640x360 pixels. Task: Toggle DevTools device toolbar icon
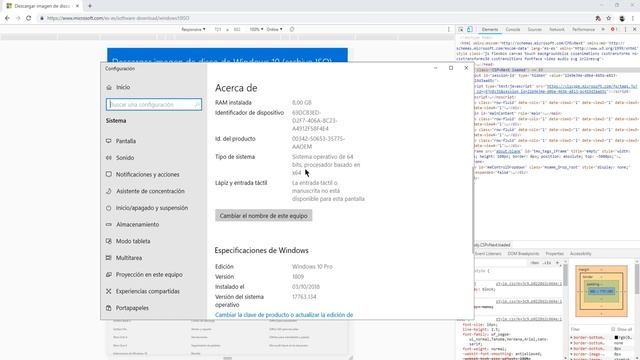point(470,29)
